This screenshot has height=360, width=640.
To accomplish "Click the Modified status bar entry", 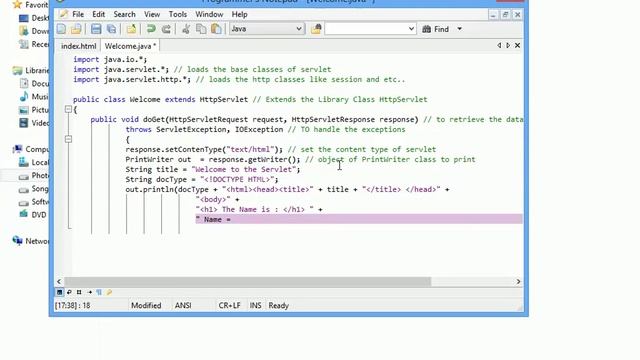I will pos(146,305).
